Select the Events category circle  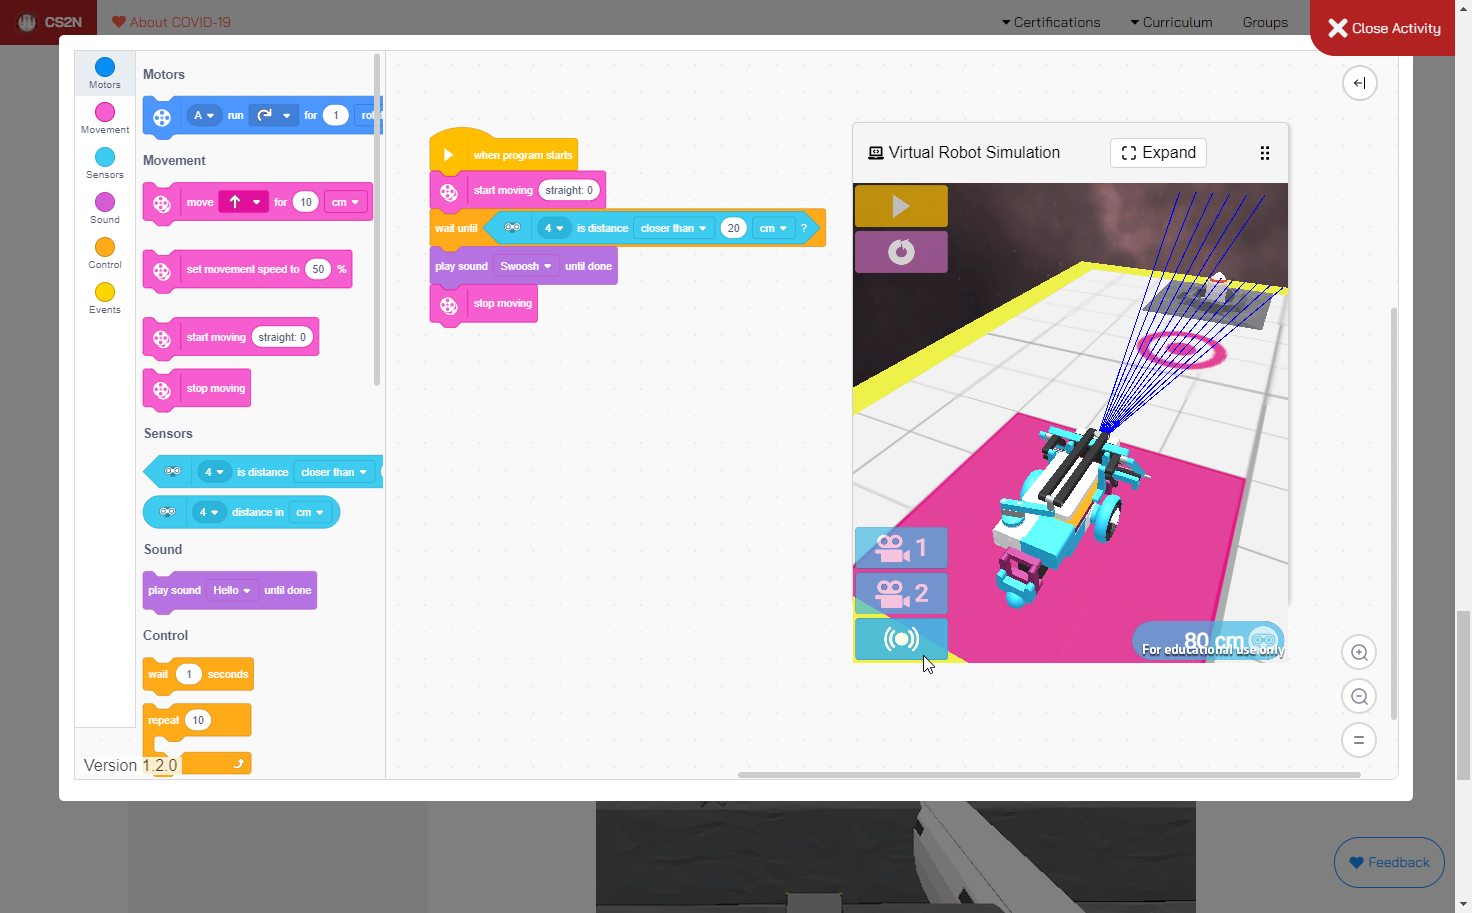point(105,292)
